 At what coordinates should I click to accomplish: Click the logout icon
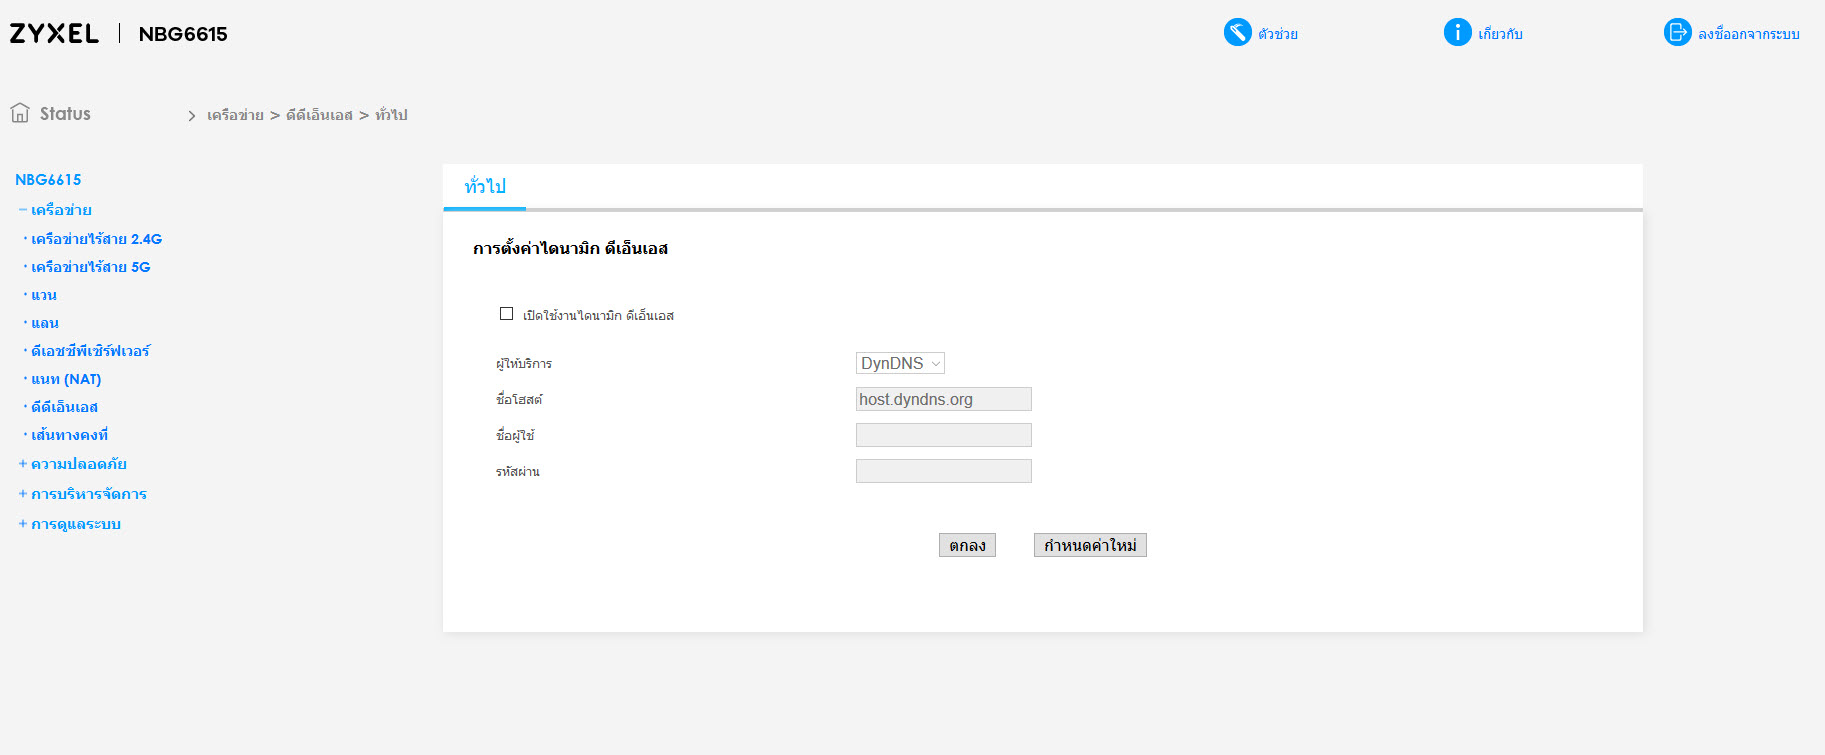coord(1677,33)
